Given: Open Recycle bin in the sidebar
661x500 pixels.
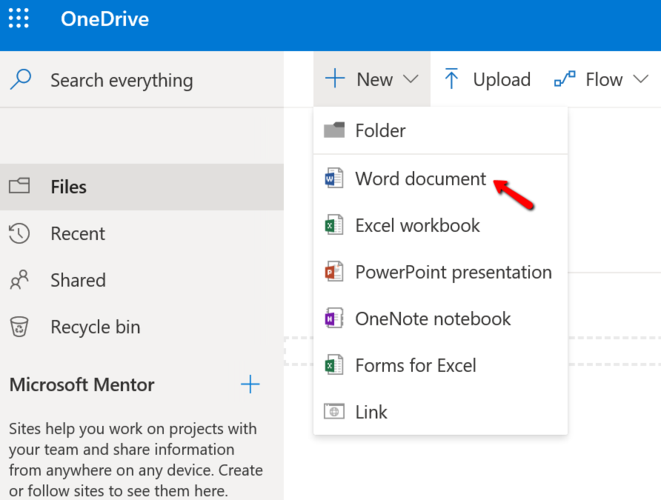Looking at the screenshot, I should coord(142,327).
